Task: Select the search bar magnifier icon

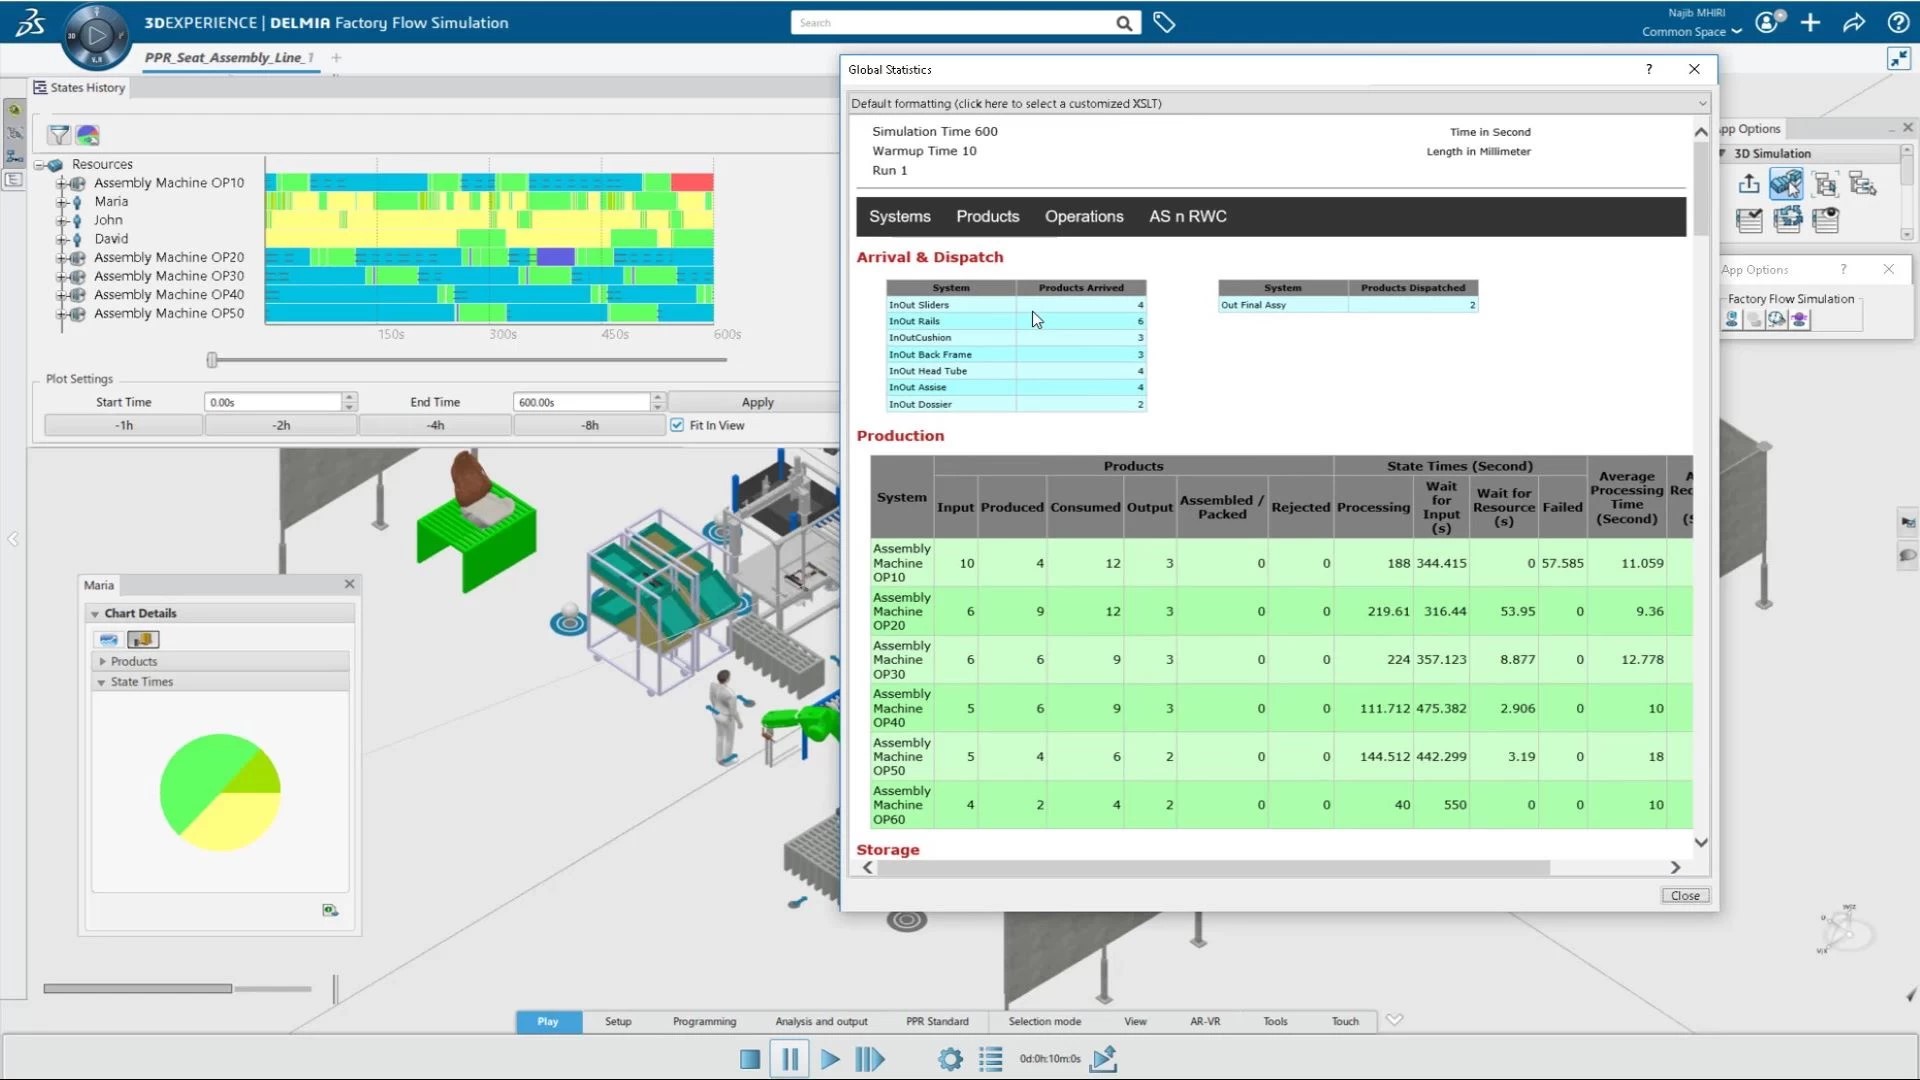Action: tap(1124, 22)
